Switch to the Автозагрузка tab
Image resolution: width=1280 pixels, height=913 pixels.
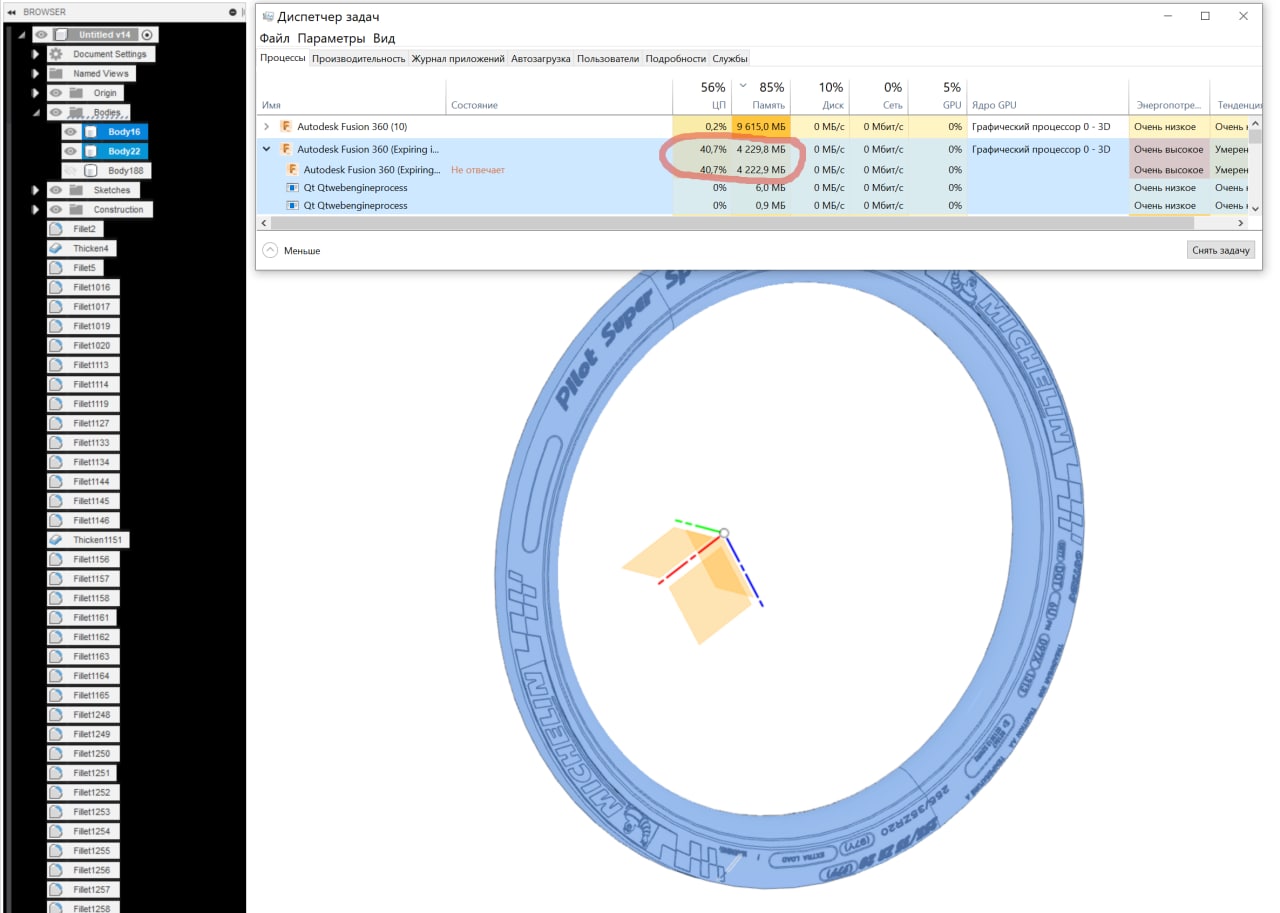point(540,59)
